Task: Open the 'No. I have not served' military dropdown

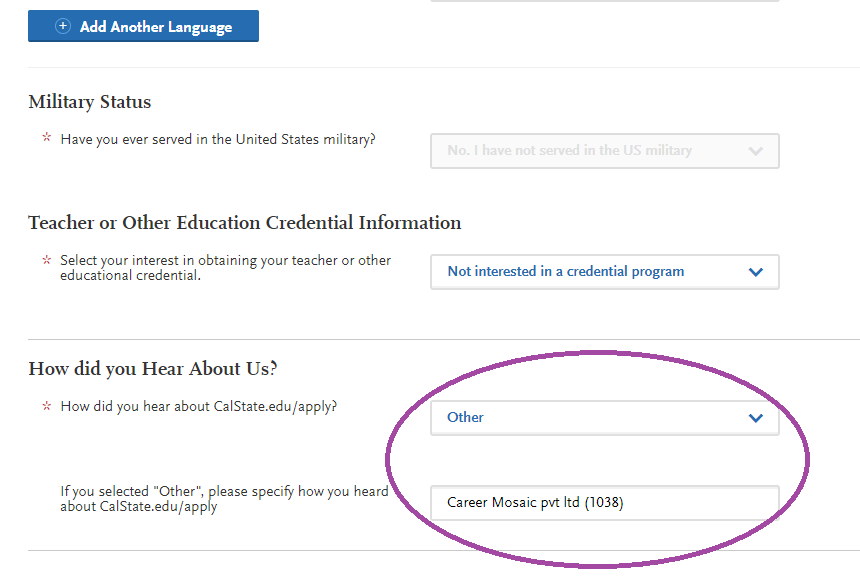Action: pos(604,151)
